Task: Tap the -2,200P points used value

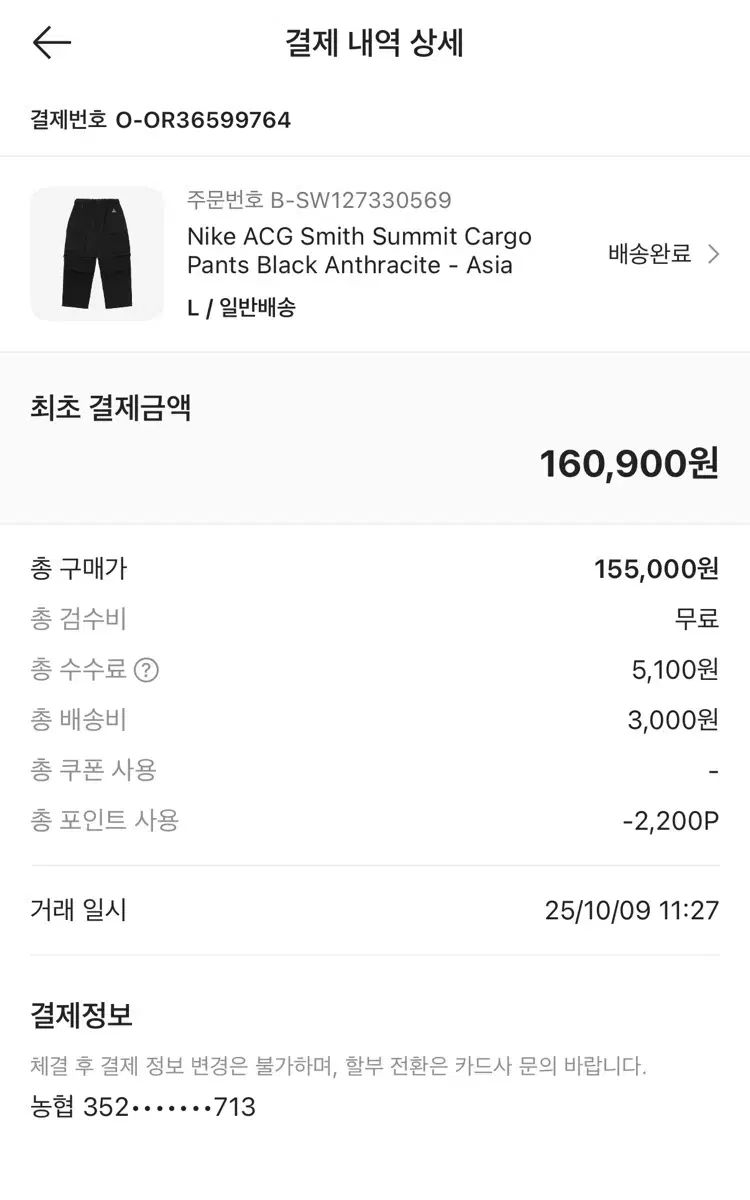Action: pyautogui.click(x=670, y=821)
